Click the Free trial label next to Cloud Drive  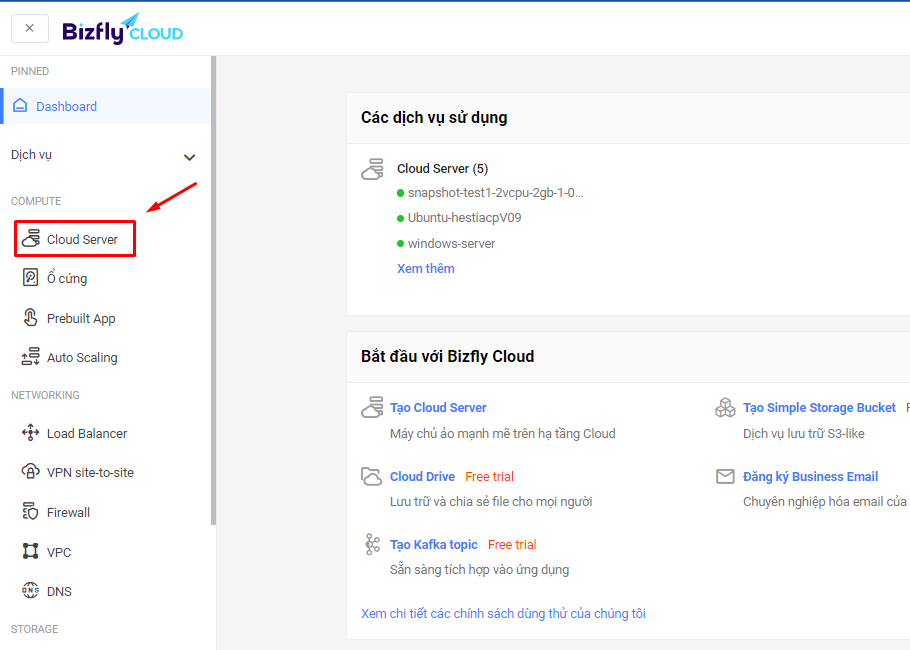tap(489, 476)
